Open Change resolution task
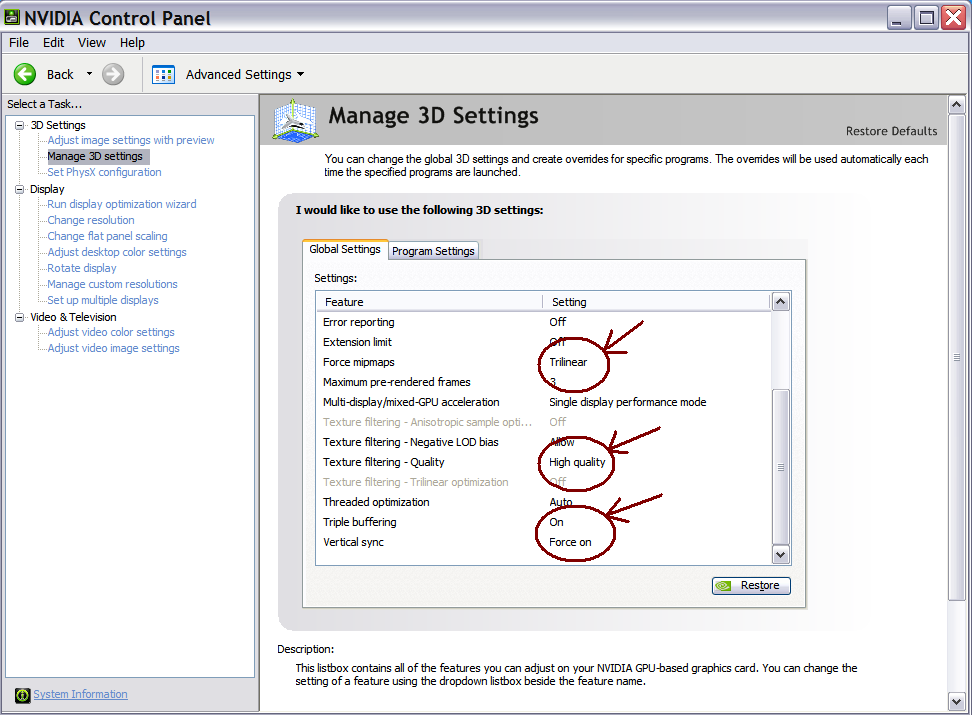Viewport: 972px width, 715px height. point(91,220)
